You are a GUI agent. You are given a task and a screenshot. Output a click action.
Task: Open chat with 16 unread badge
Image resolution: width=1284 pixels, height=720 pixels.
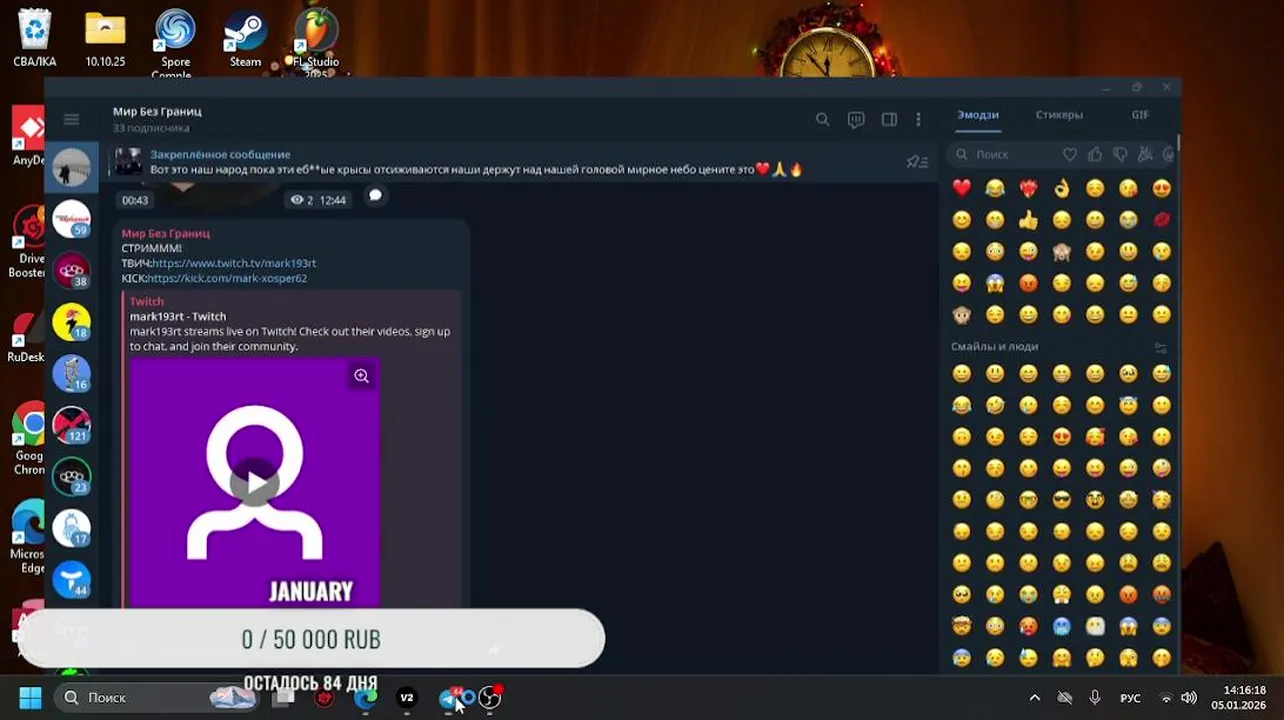pos(72,374)
